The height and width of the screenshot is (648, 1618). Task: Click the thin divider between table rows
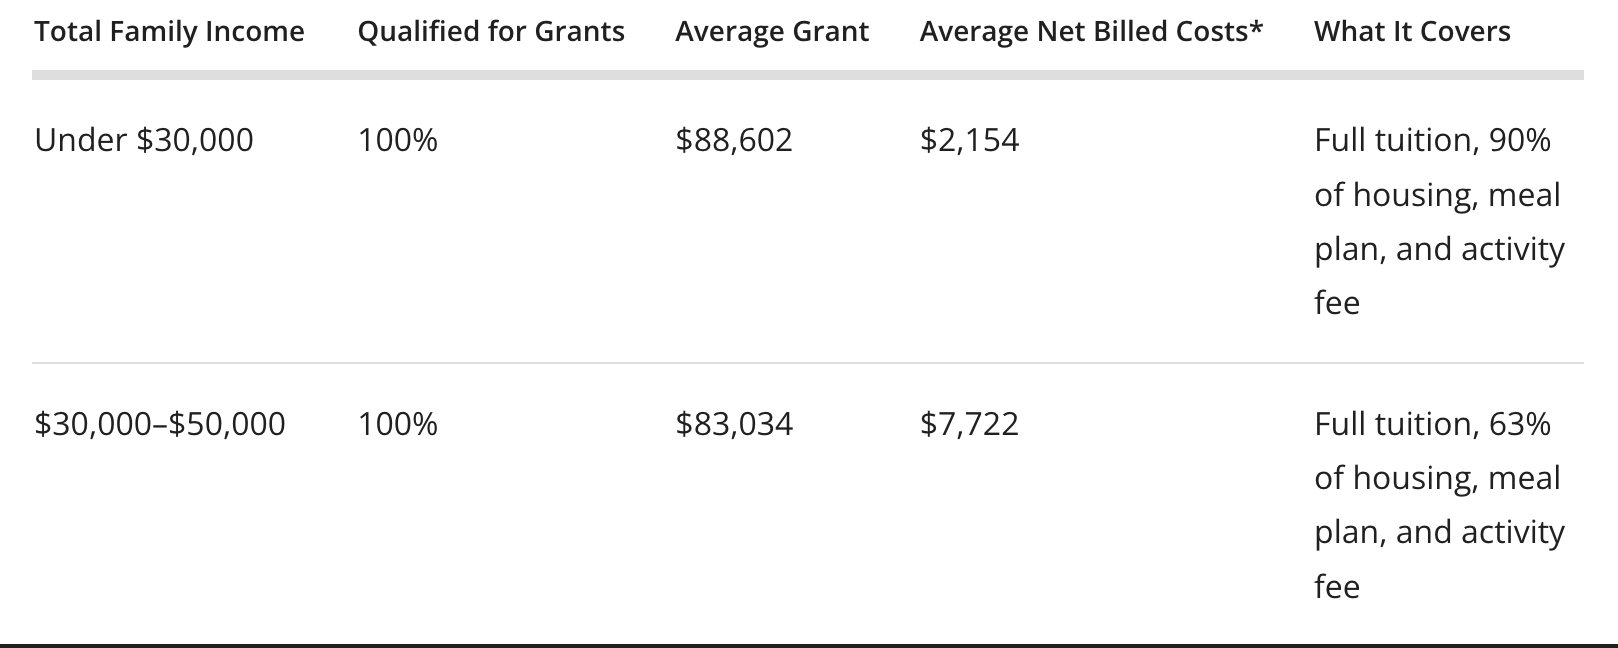tap(808, 363)
